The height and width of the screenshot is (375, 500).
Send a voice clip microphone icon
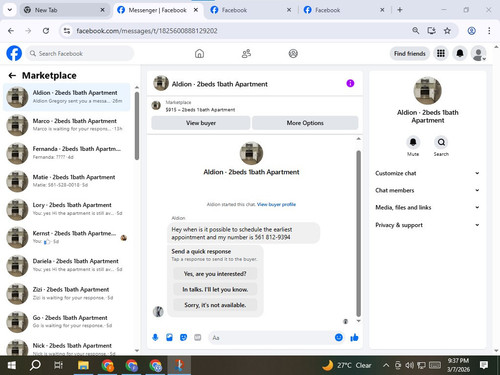coord(155,338)
